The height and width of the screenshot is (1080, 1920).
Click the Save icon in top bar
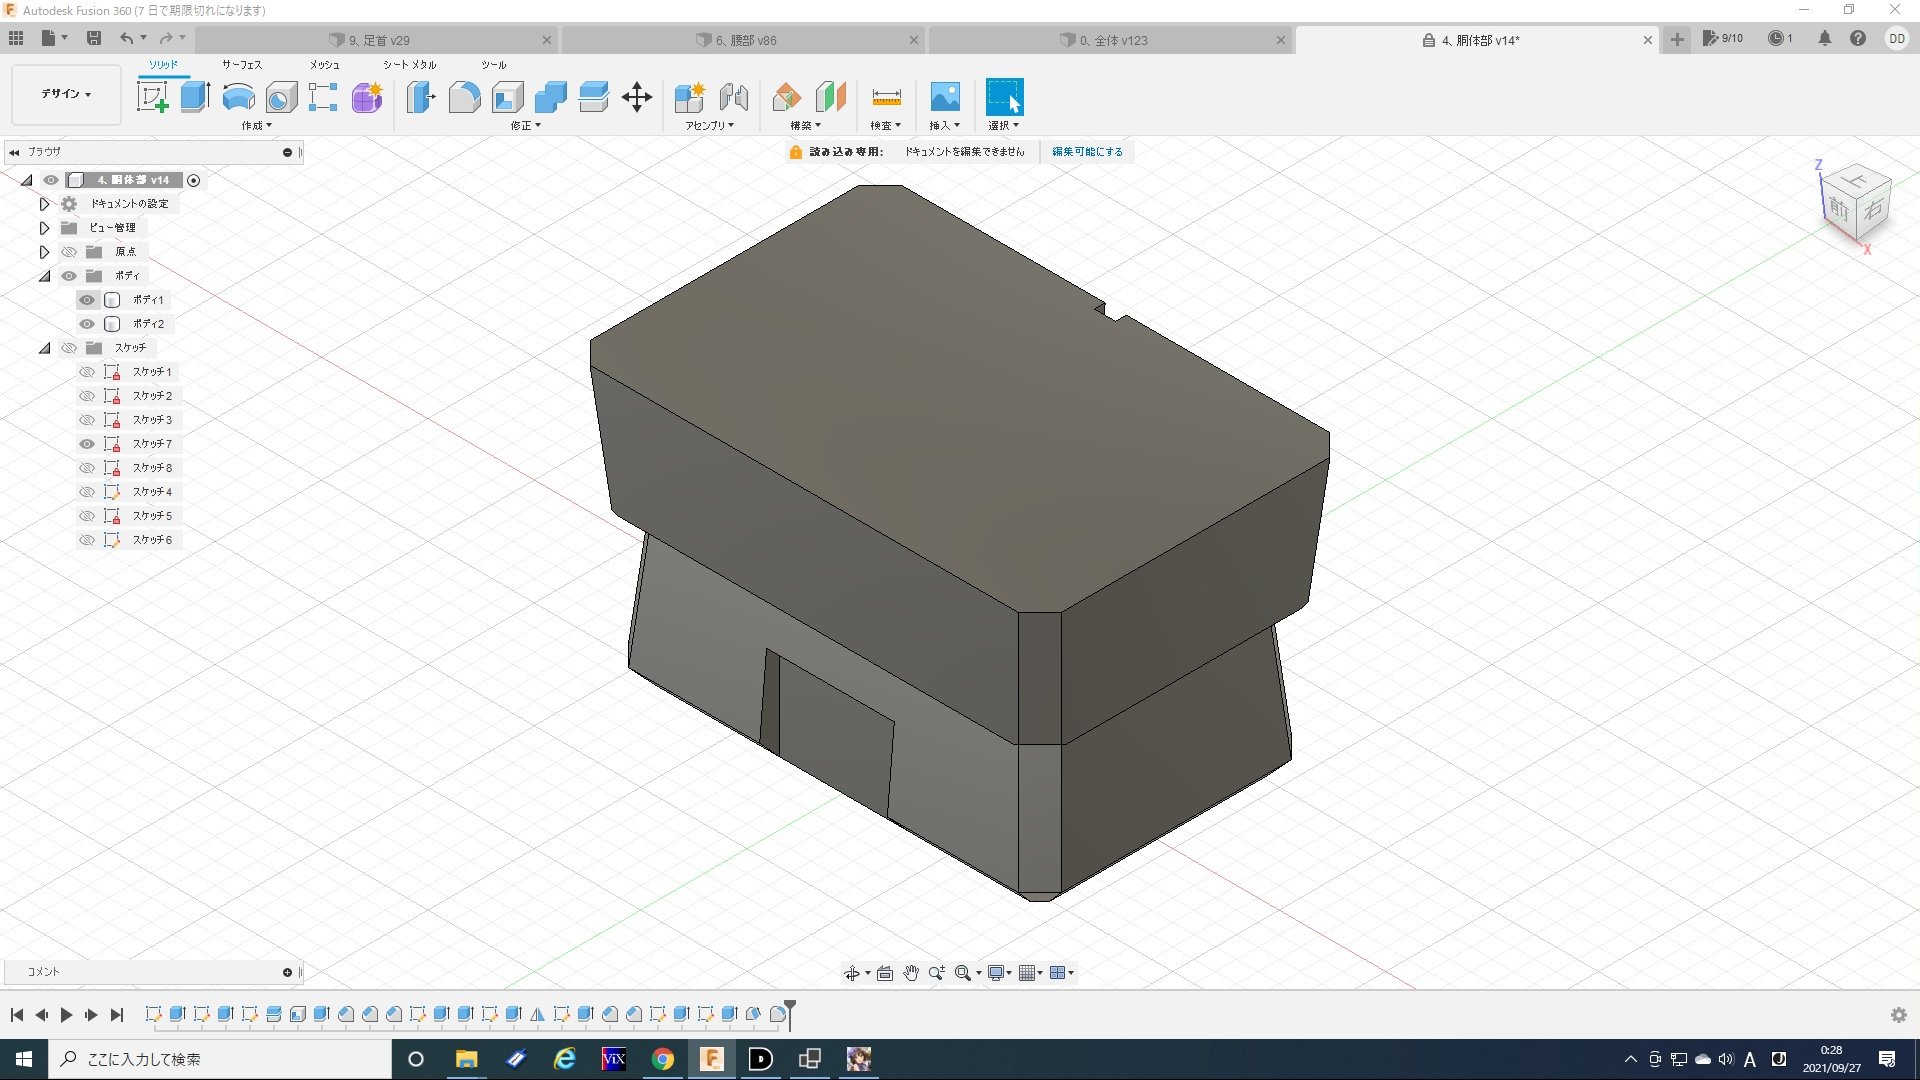coord(94,38)
